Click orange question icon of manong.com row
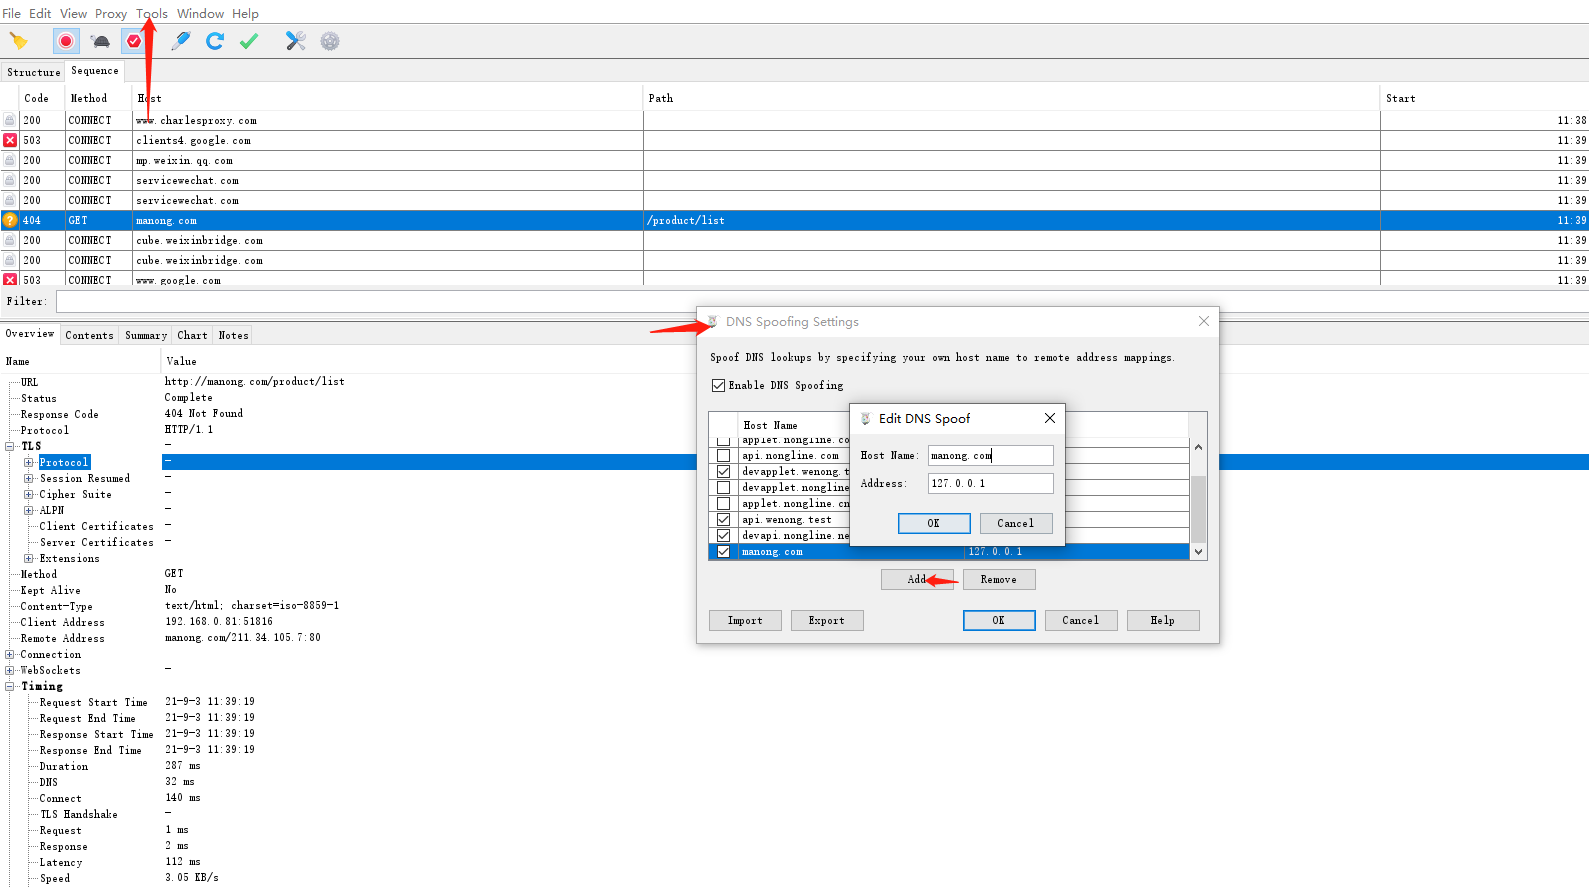1589x888 pixels. coord(10,220)
